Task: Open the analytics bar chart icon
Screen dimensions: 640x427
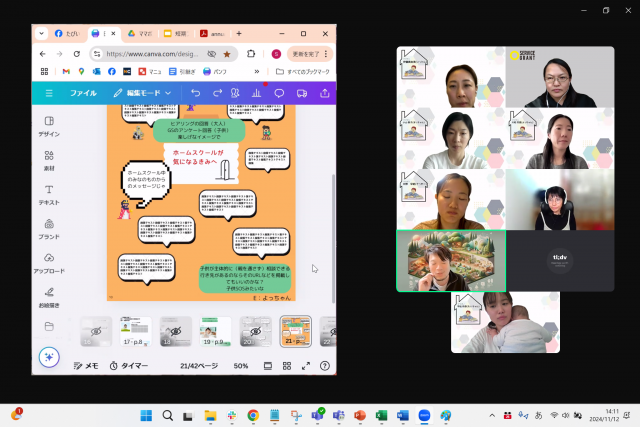Action: tap(256, 93)
